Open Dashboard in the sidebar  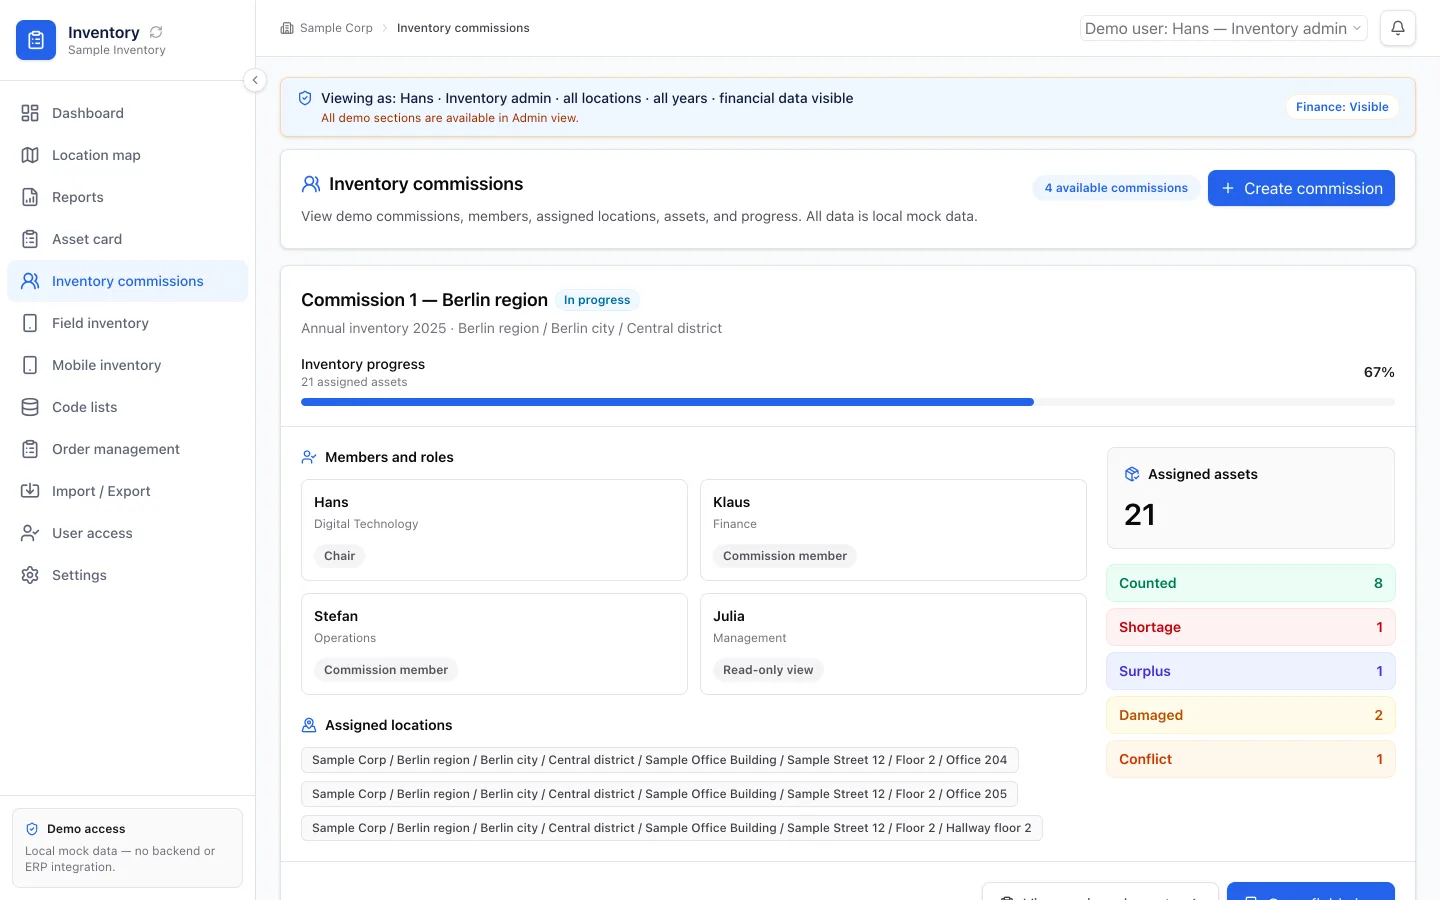point(127,113)
